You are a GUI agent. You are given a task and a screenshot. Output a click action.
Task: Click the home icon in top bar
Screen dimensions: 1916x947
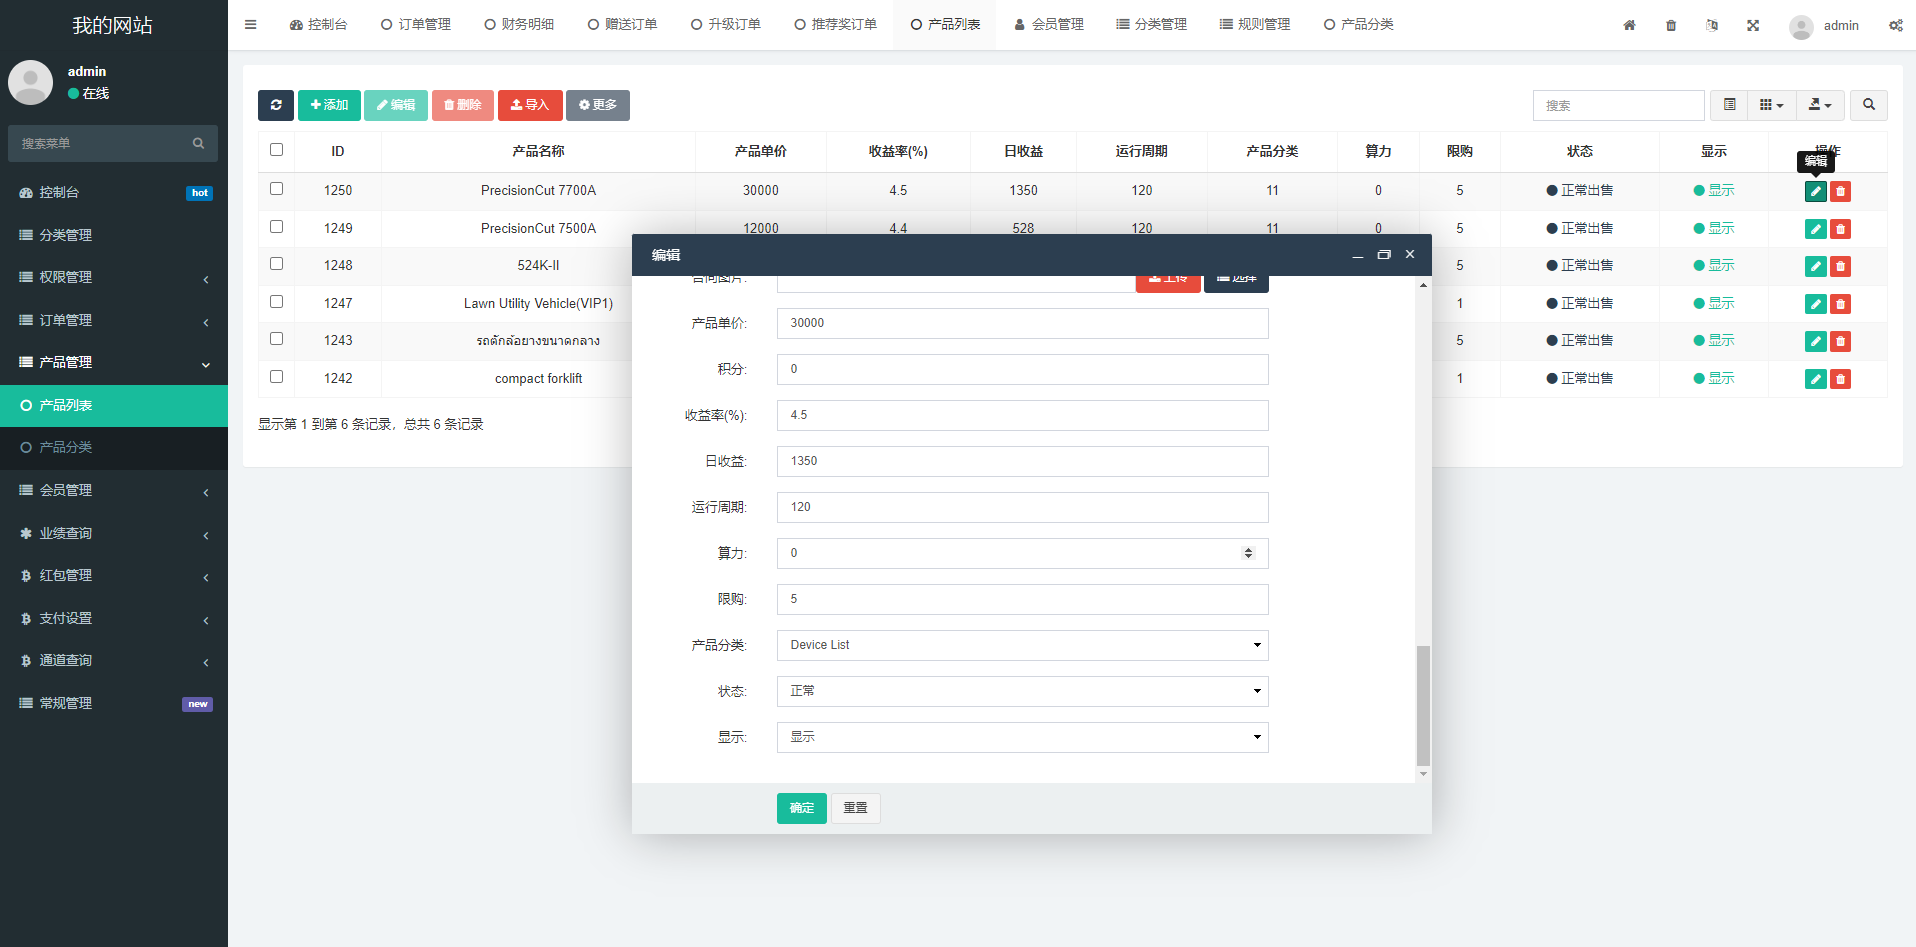[x=1629, y=25]
